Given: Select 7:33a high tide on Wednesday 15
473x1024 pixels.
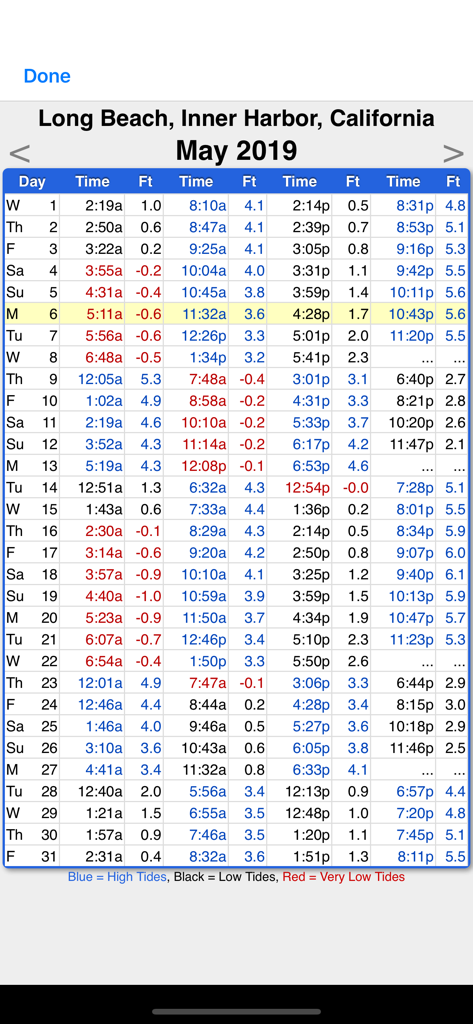Looking at the screenshot, I should [x=208, y=509].
